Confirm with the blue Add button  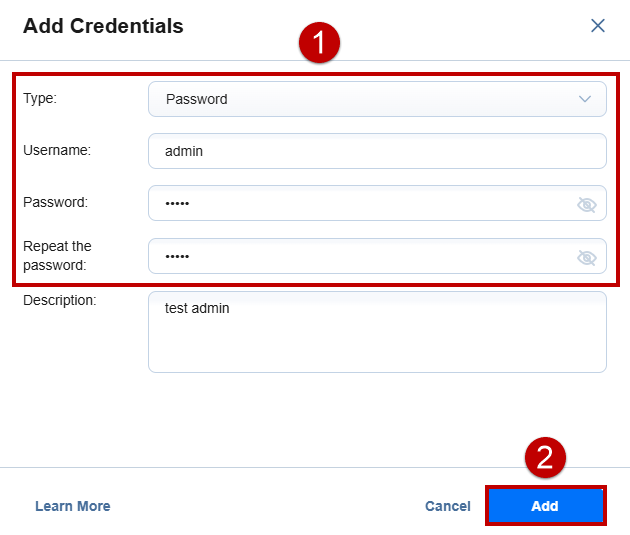545,506
